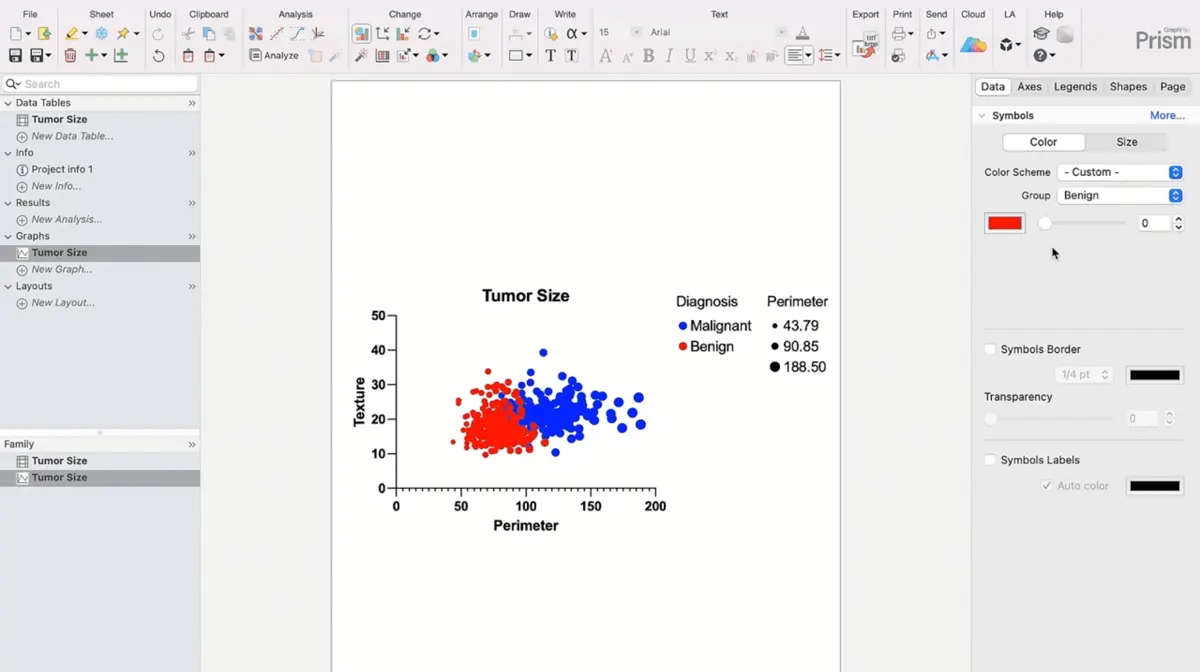The image size is (1200, 672).
Task: Click the print printer icon
Action: [x=898, y=34]
